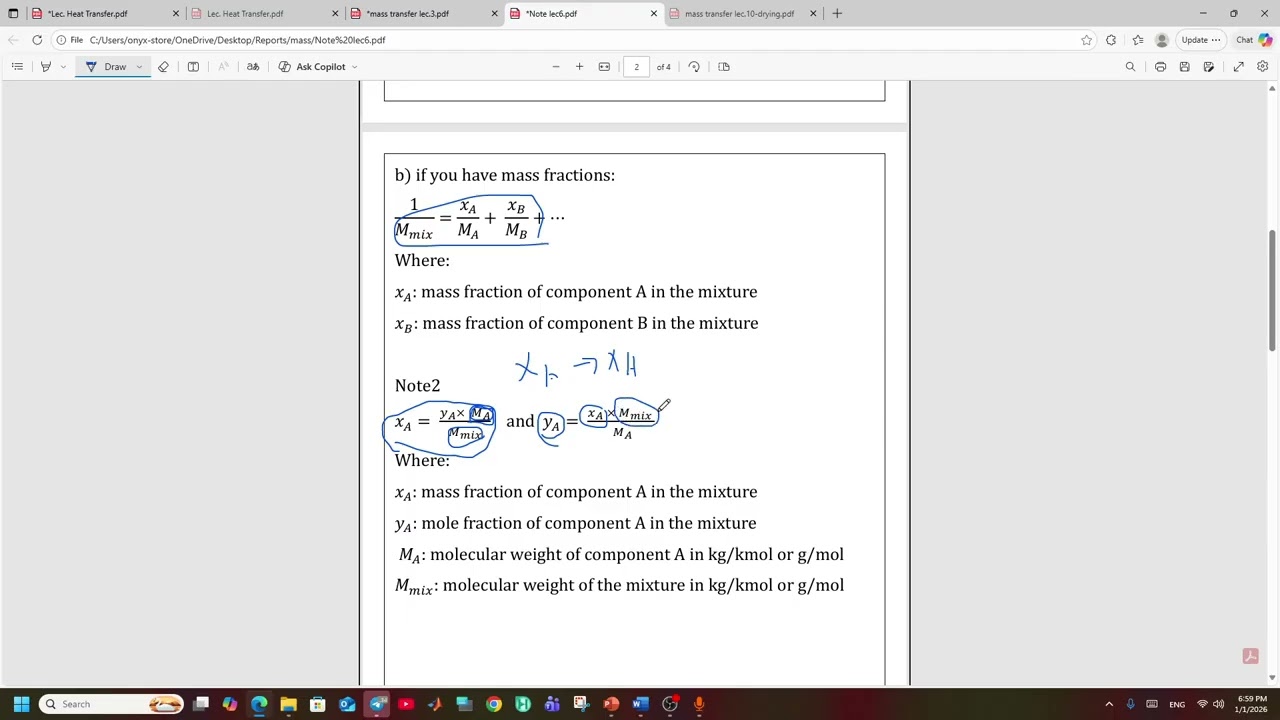Toggle Page view layout

pos(724,67)
